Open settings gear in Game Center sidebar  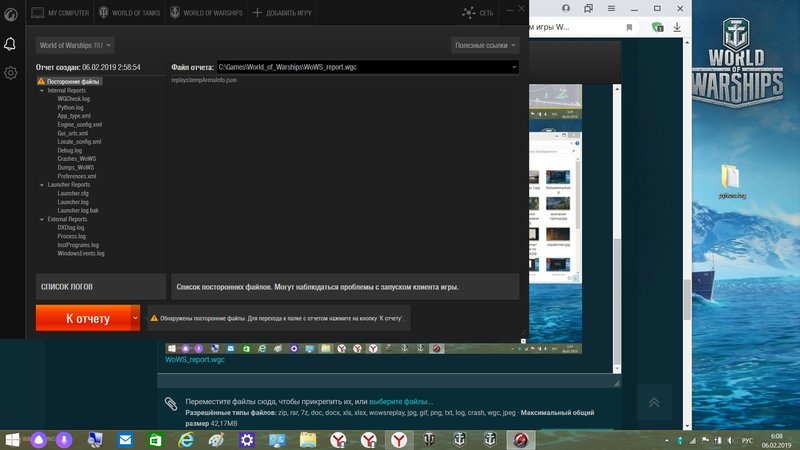10,73
